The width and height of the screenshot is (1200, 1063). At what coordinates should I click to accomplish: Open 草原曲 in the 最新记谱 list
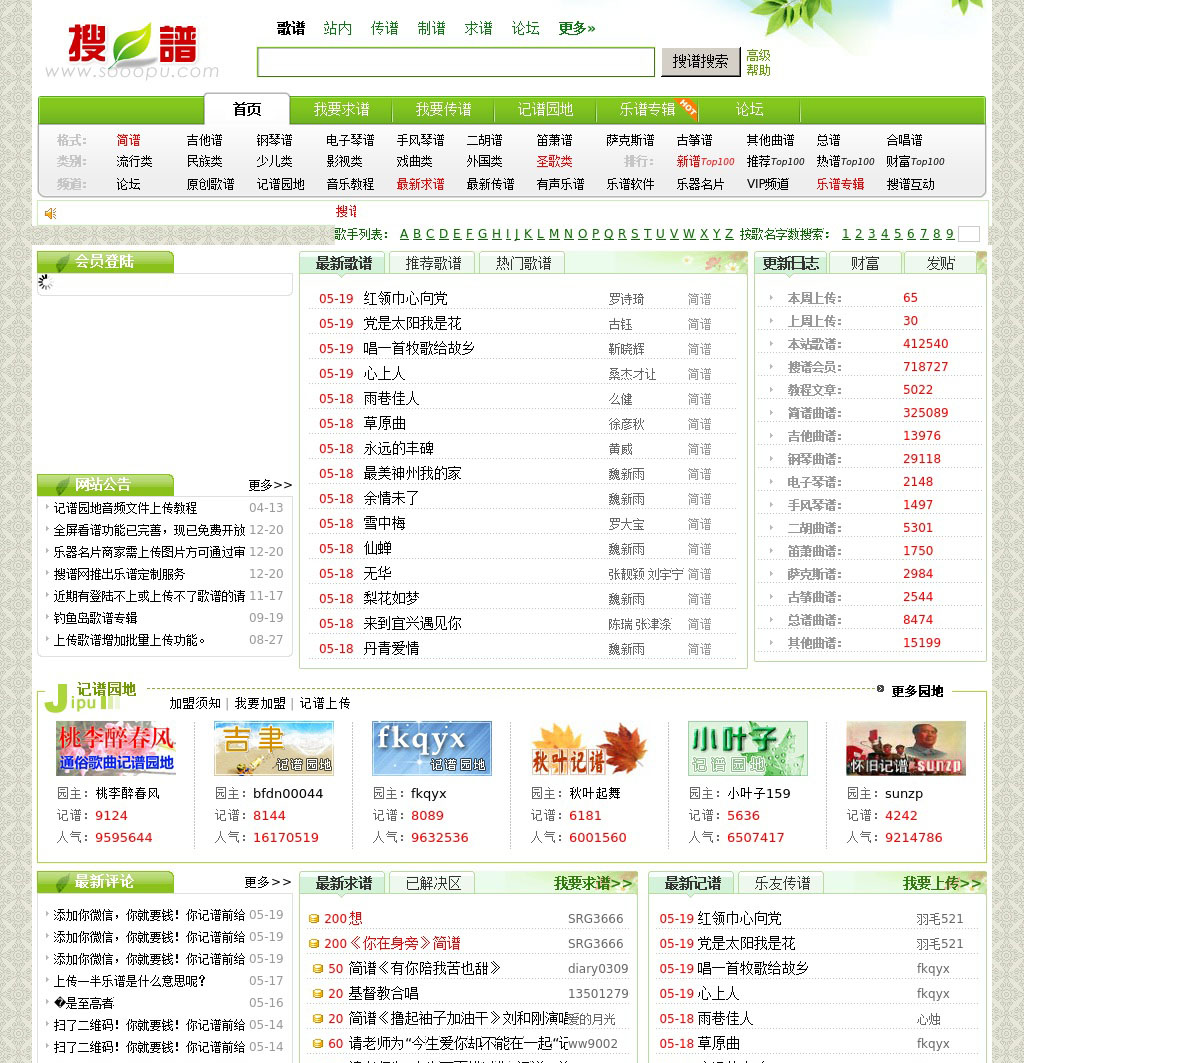718,1043
